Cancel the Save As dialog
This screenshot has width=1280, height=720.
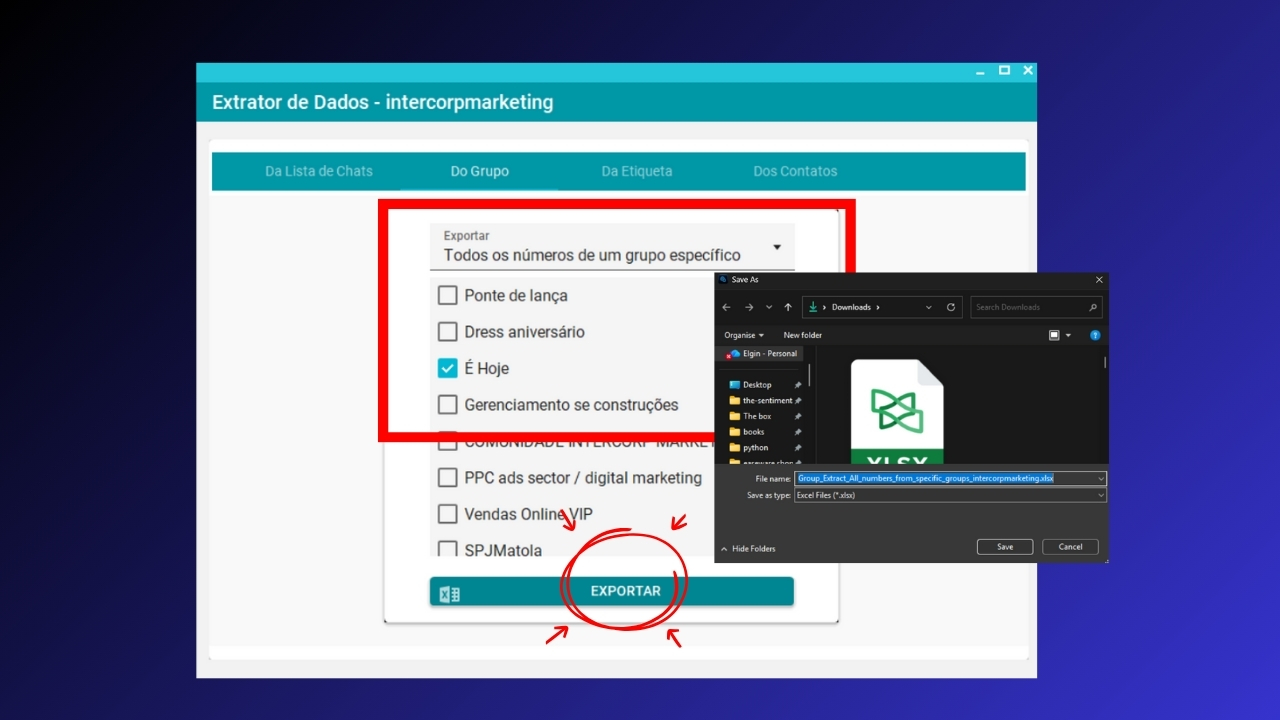[1070, 547]
